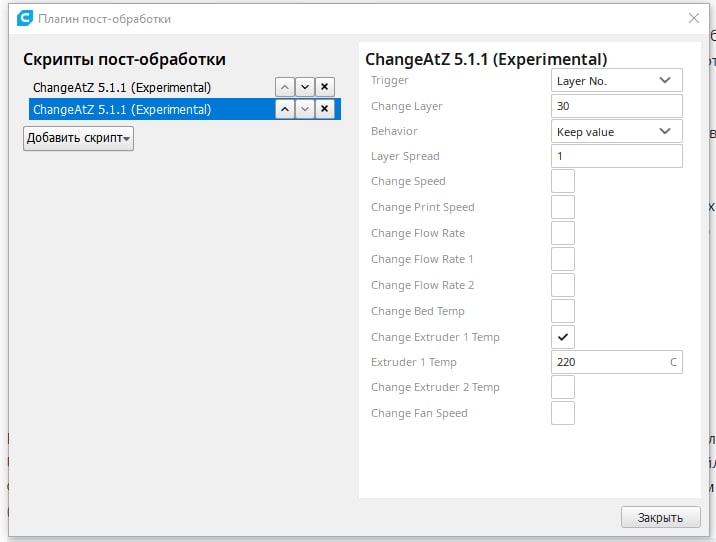Image resolution: width=716 pixels, height=542 pixels.
Task: Tick the Change Flow Rate 1 checkbox
Action: pos(563,259)
